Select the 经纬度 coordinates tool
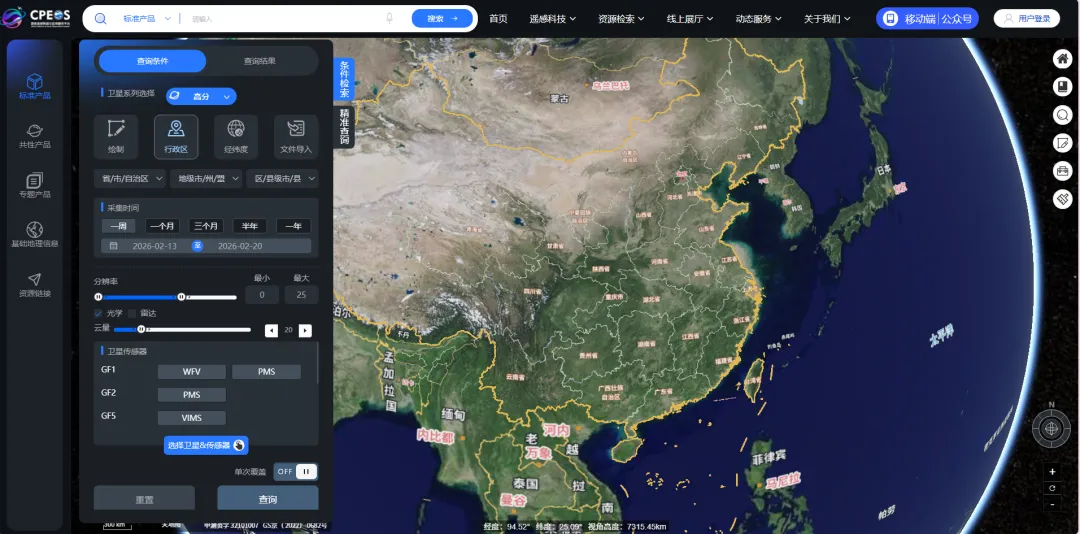 pos(236,137)
